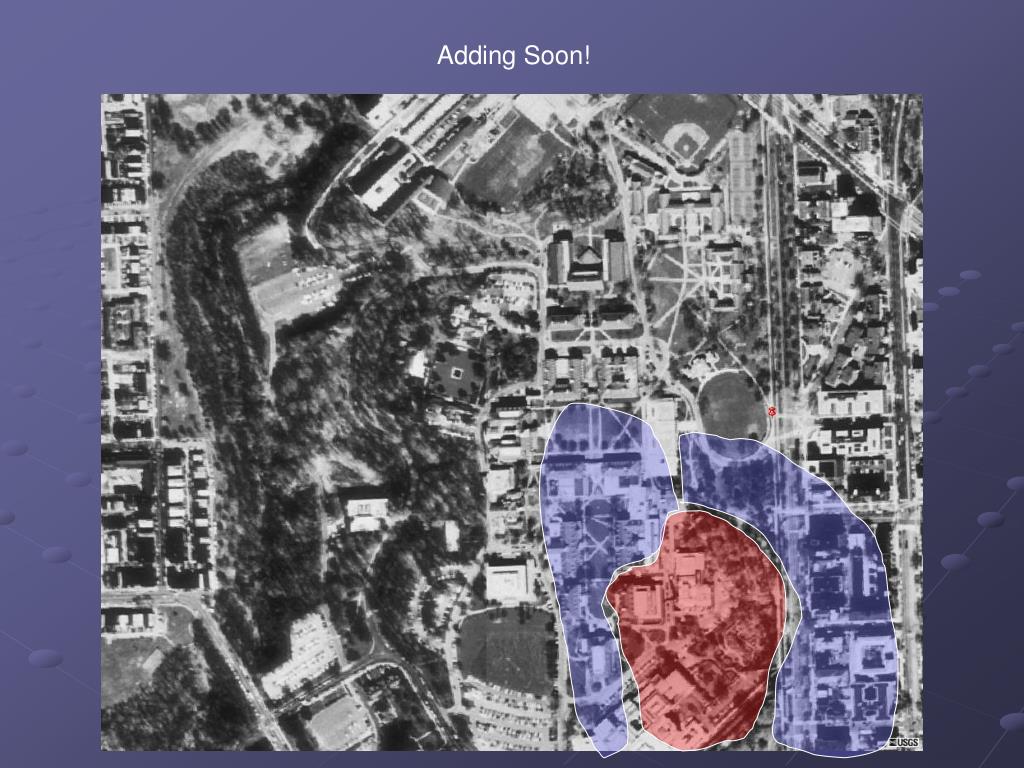The height and width of the screenshot is (768, 1024).
Task: Click the parking lot below the athletic field
Action: (507, 718)
